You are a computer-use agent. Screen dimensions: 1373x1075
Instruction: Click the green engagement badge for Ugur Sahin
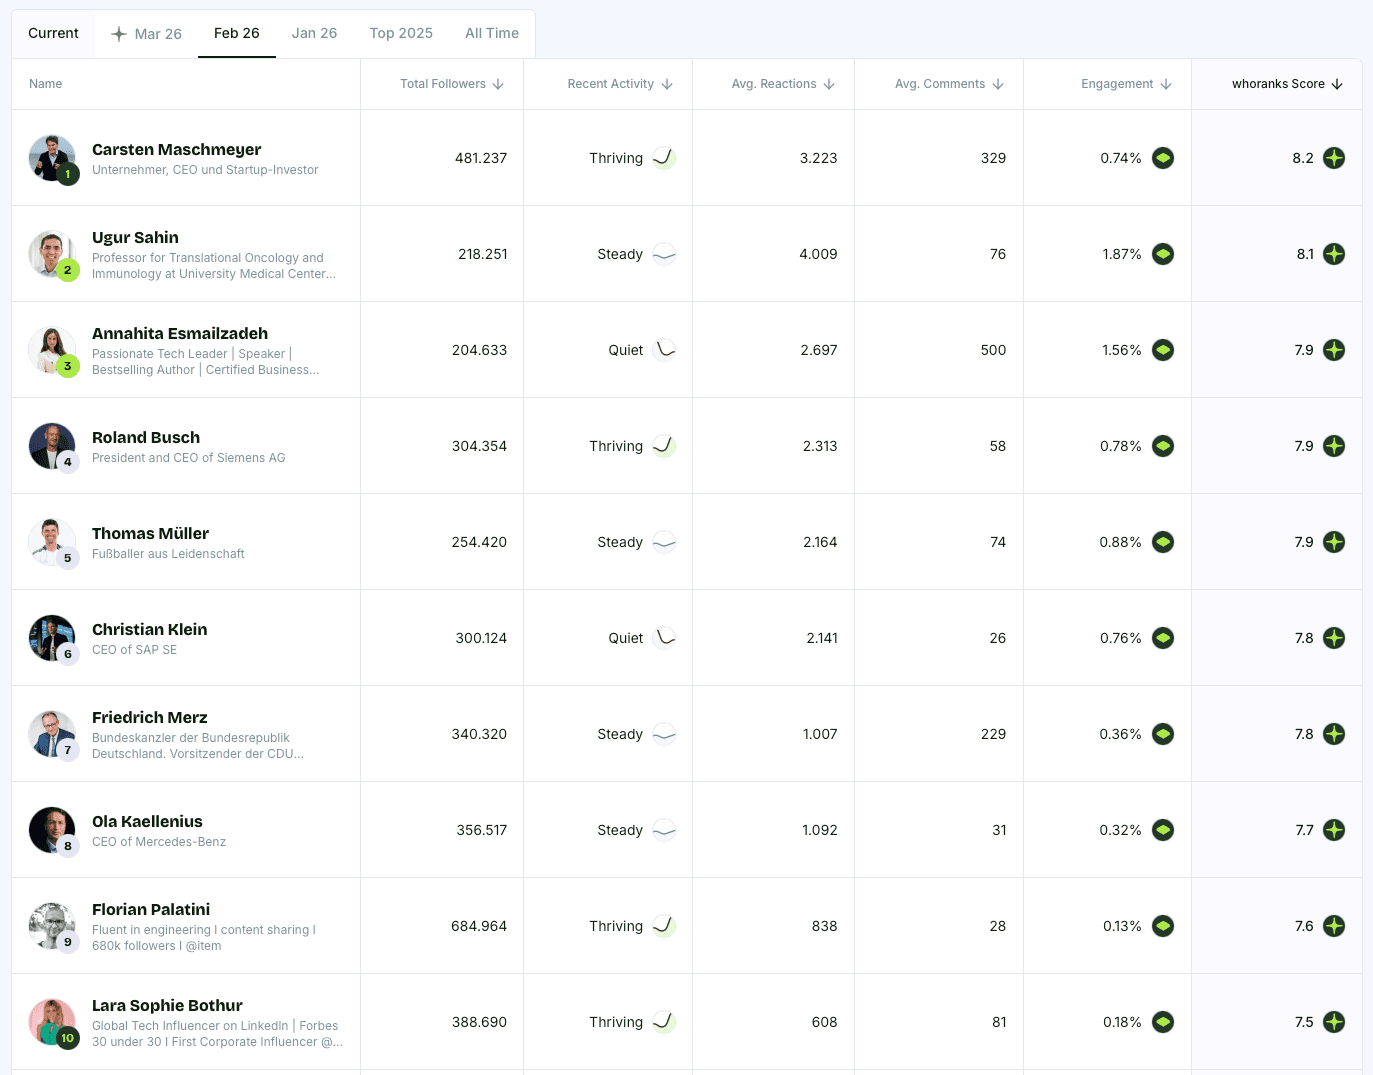click(1163, 254)
